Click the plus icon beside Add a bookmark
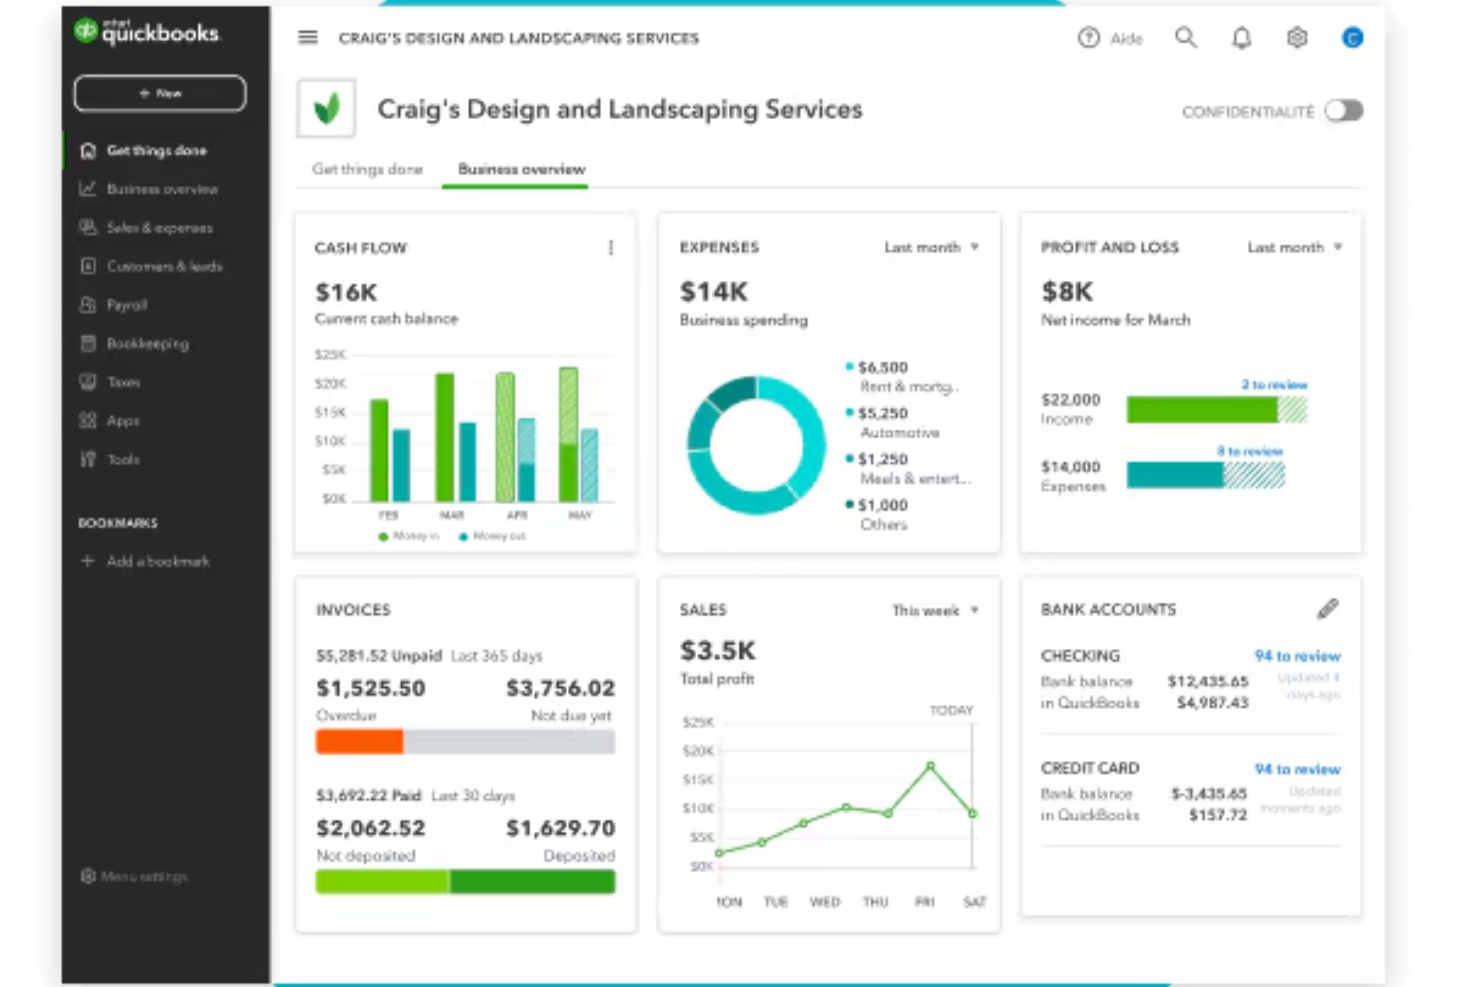The width and height of the screenshot is (1480, 987). click(x=87, y=561)
